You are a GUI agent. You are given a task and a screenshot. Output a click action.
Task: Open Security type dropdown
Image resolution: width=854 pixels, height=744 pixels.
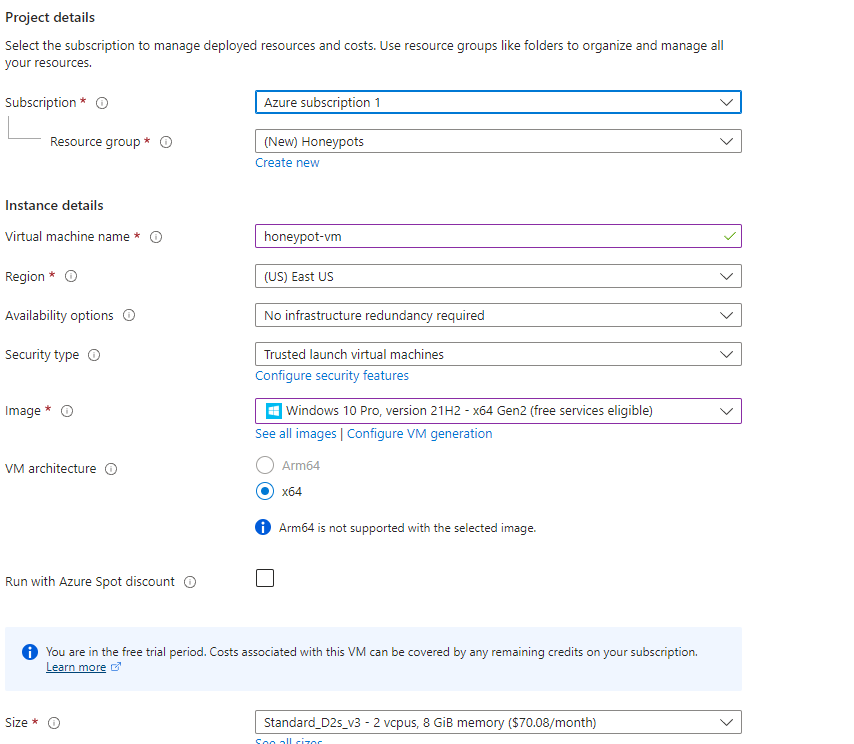(498, 355)
